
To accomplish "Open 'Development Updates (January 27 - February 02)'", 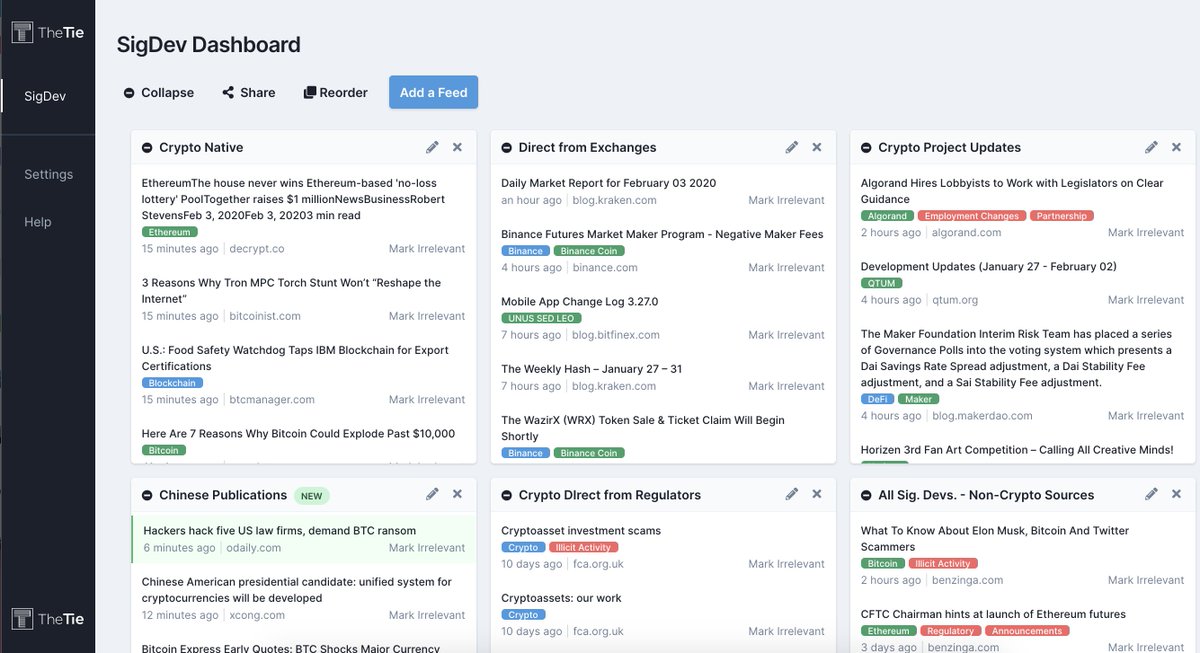I will tap(989, 267).
